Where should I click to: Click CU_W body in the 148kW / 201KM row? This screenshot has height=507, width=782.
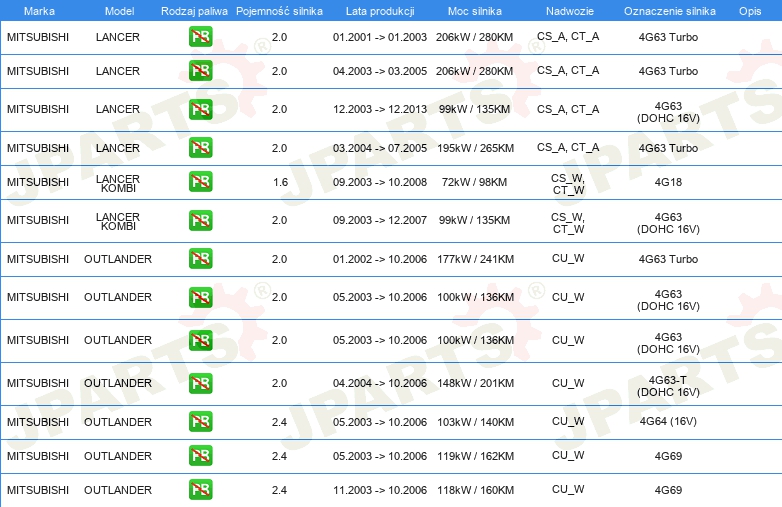coord(568,383)
